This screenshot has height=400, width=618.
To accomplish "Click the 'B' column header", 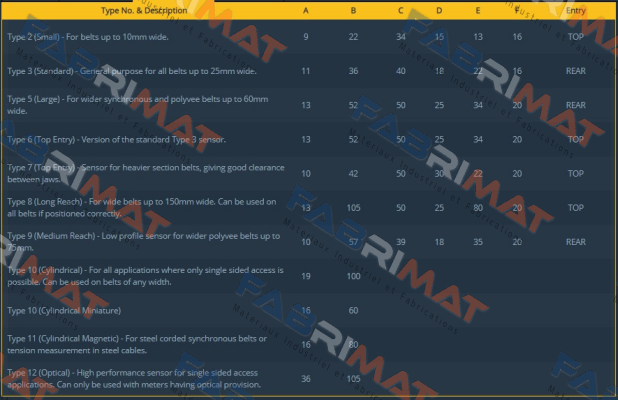I will click(x=354, y=11).
